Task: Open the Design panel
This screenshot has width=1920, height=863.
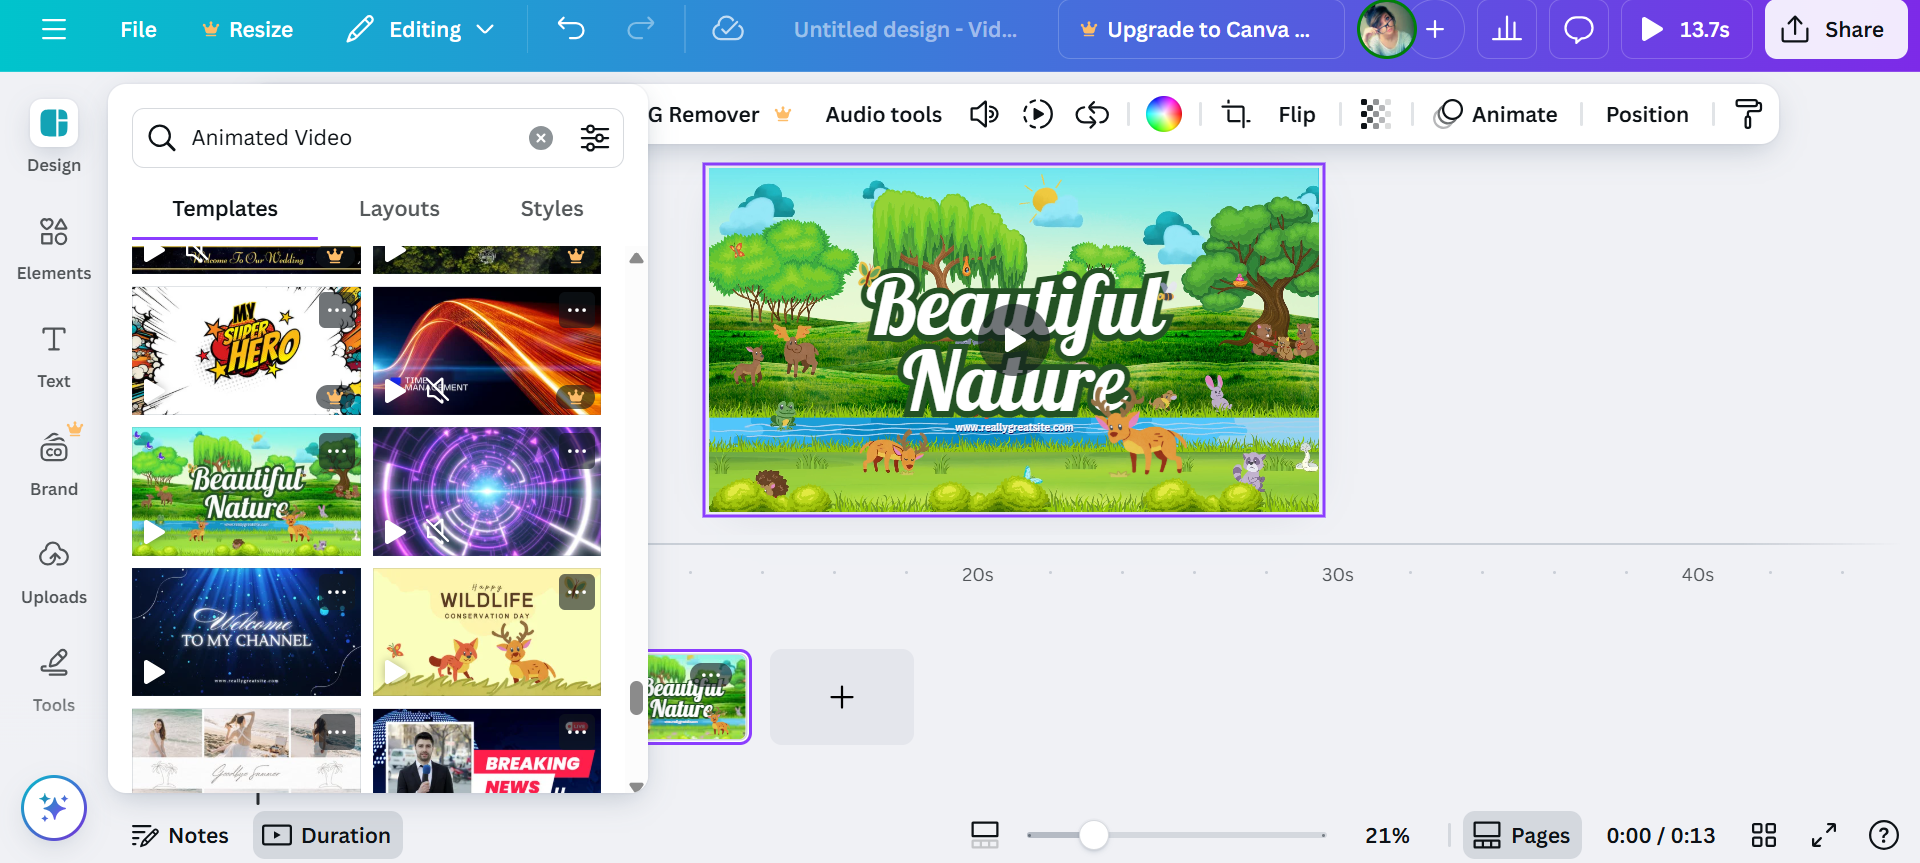Action: [54, 138]
